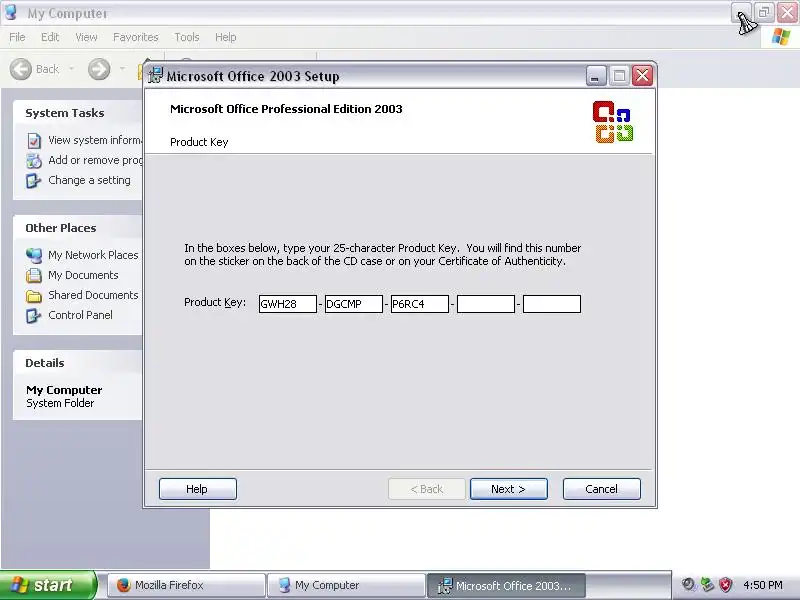This screenshot has height=600, width=800.
Task: Close the My Computer window
Action: [787, 12]
